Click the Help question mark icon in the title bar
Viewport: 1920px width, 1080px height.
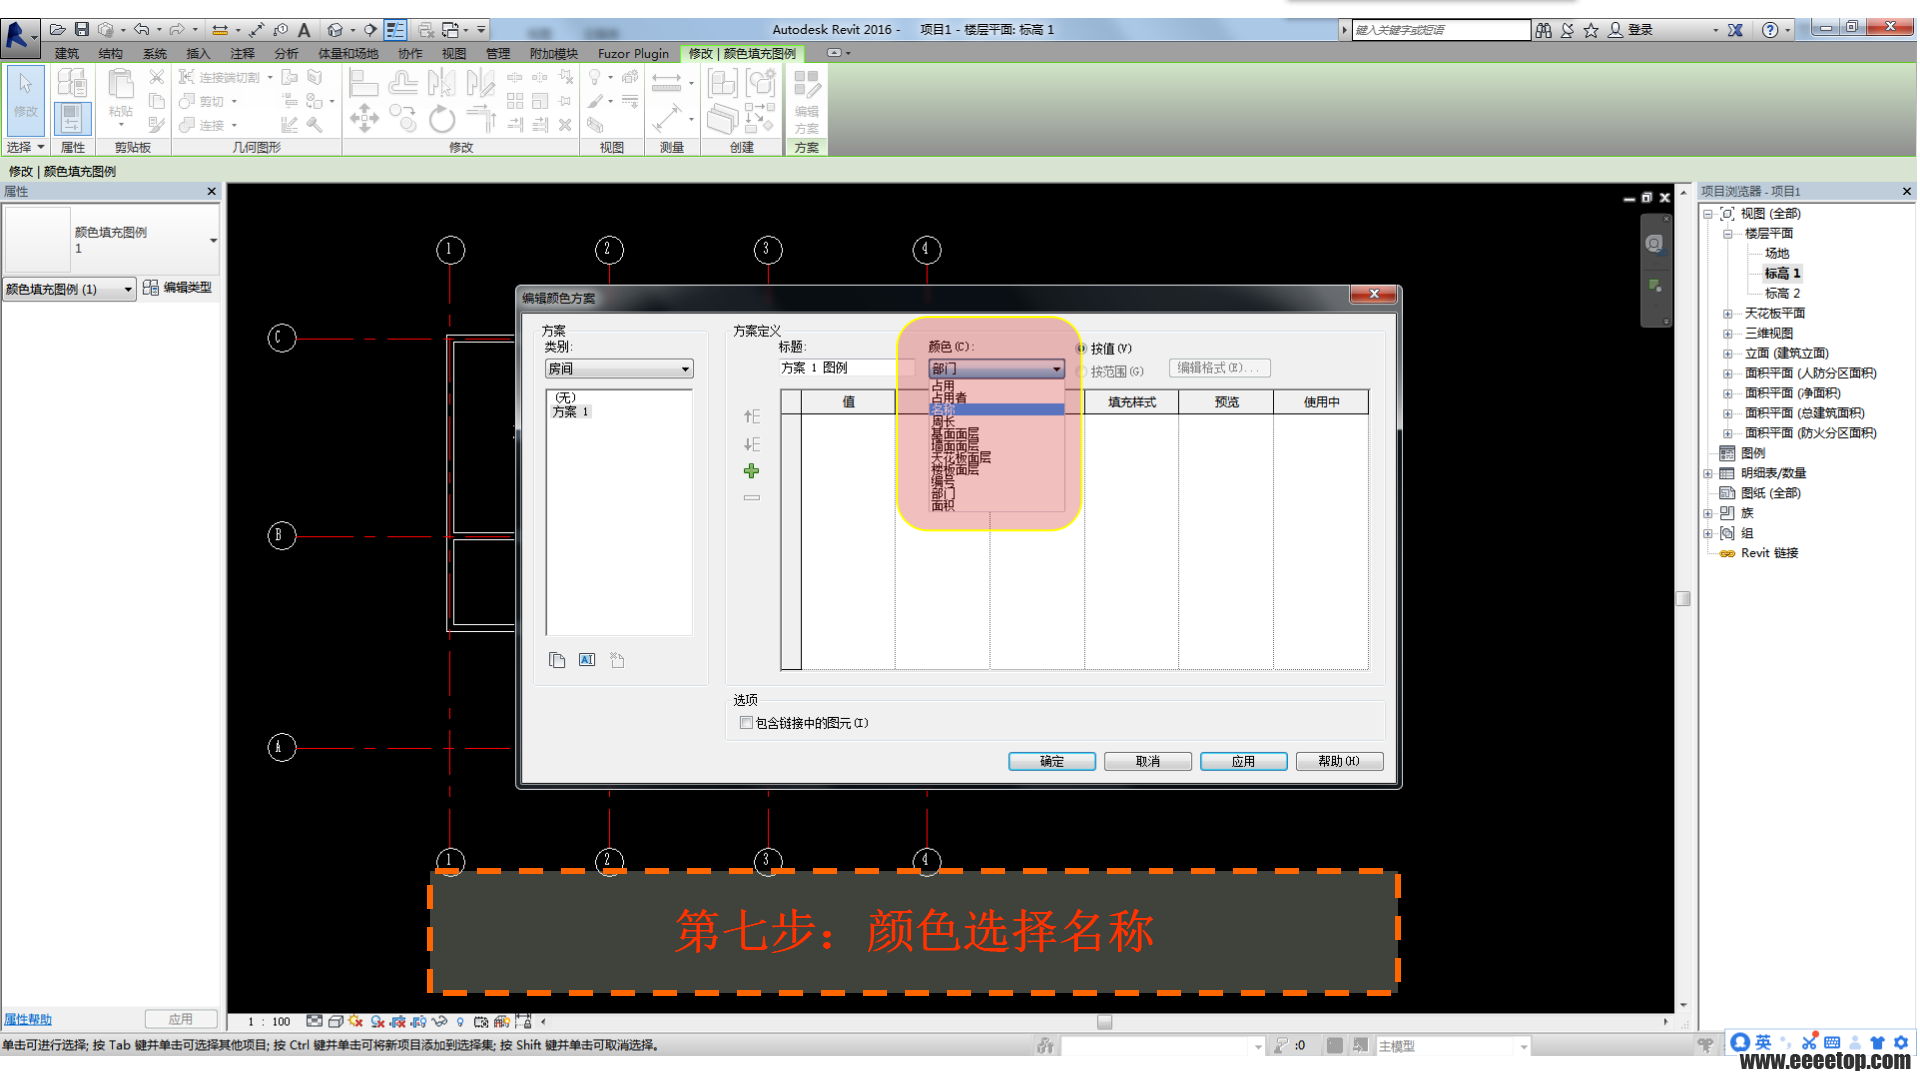1770,30
